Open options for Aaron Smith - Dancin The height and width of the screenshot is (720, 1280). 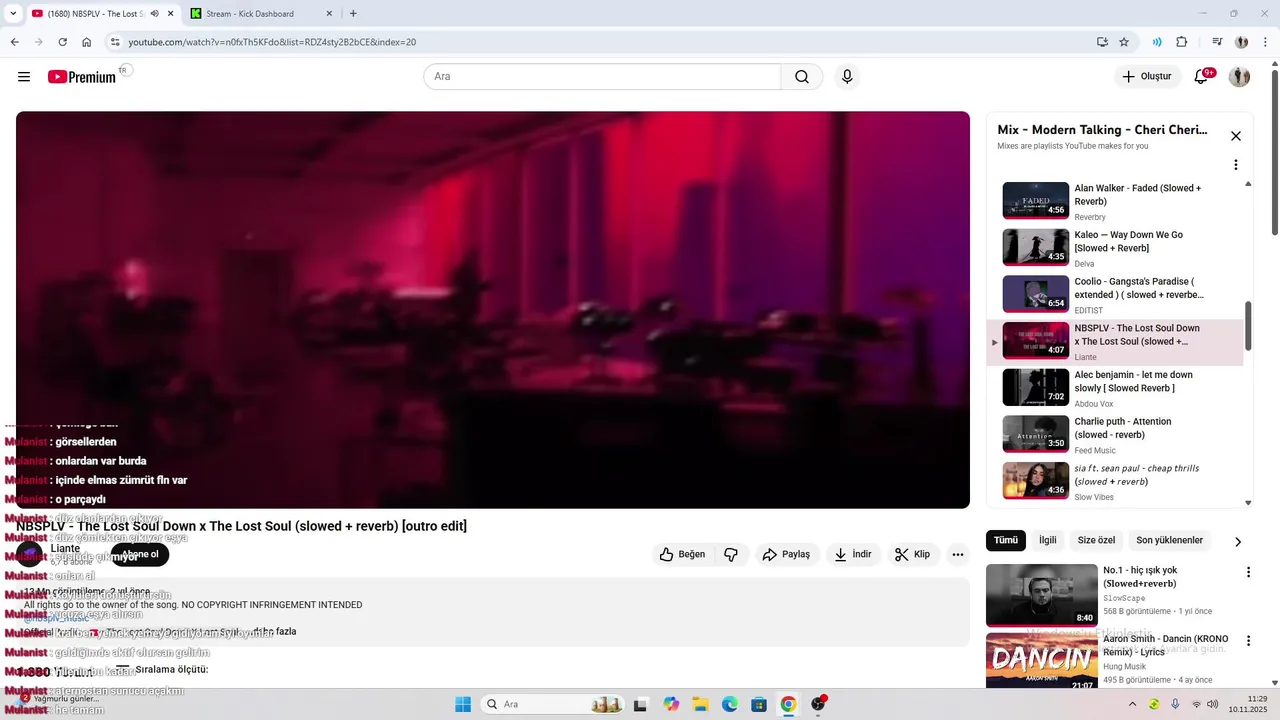1248,641
